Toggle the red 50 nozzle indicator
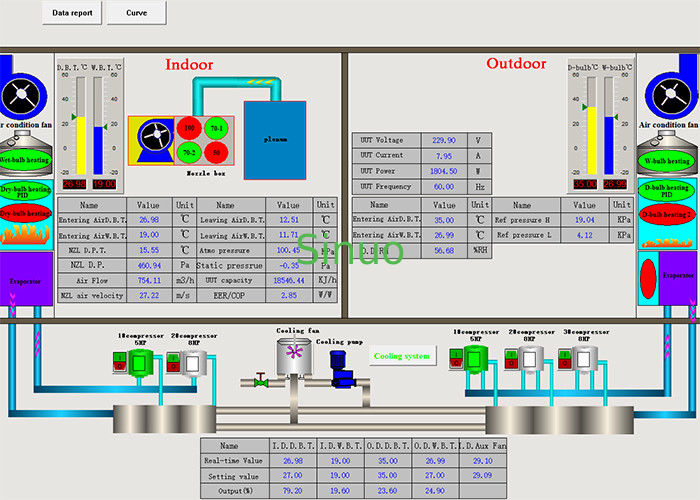The width and height of the screenshot is (700, 500). point(216,153)
